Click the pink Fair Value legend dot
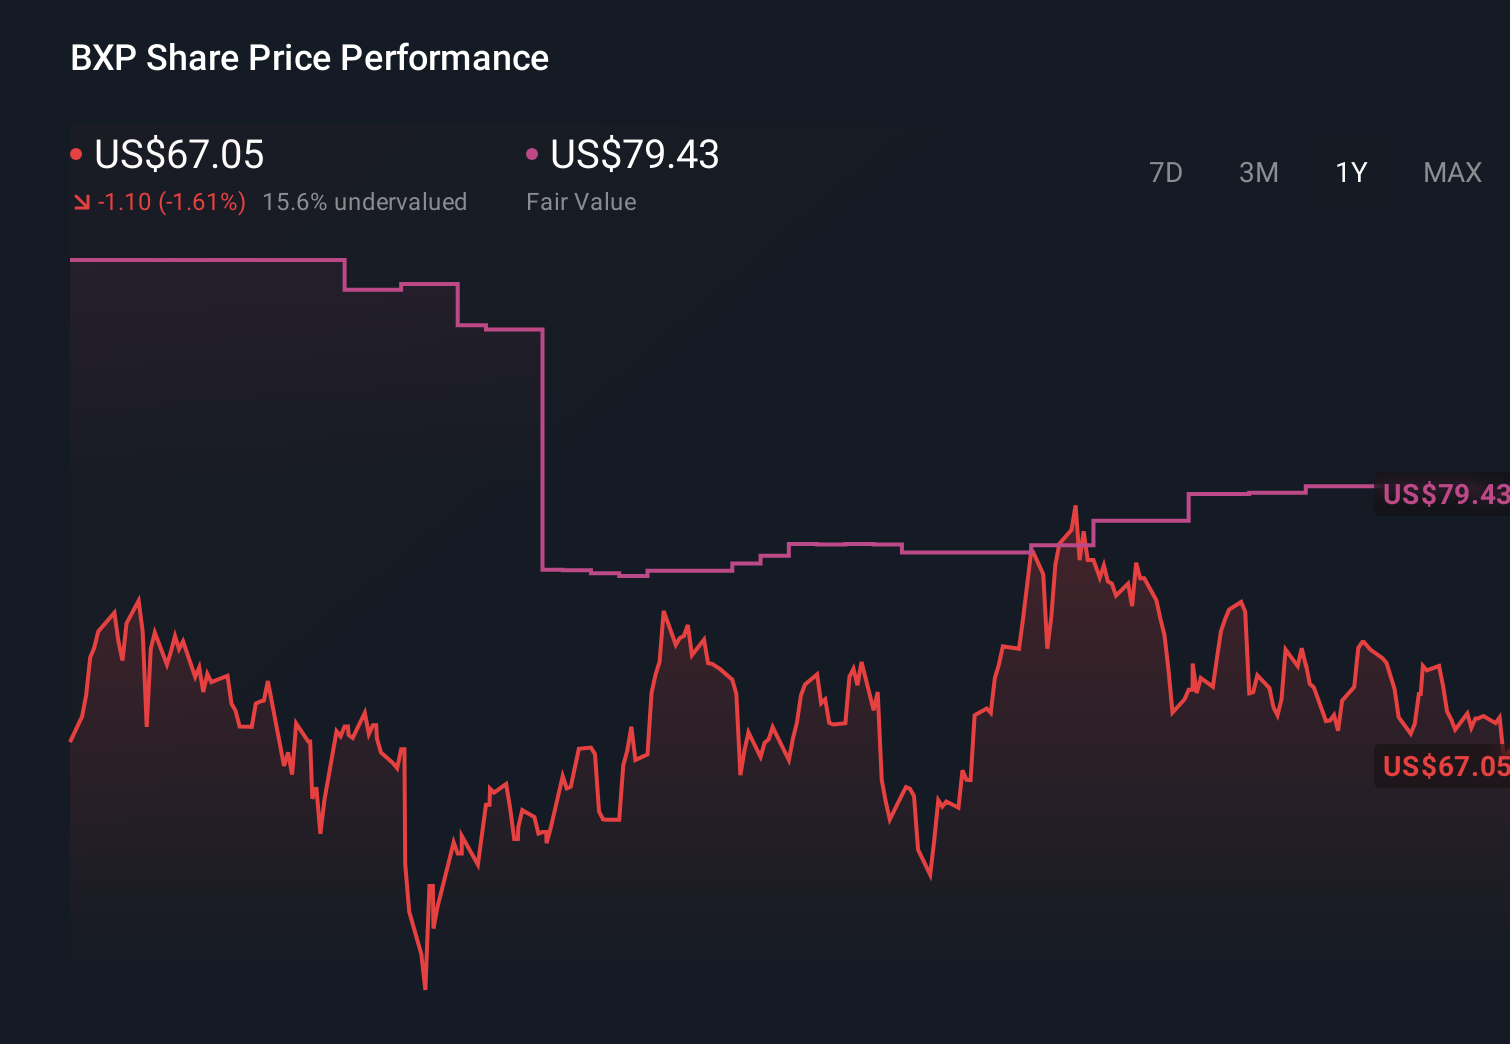 pos(532,152)
